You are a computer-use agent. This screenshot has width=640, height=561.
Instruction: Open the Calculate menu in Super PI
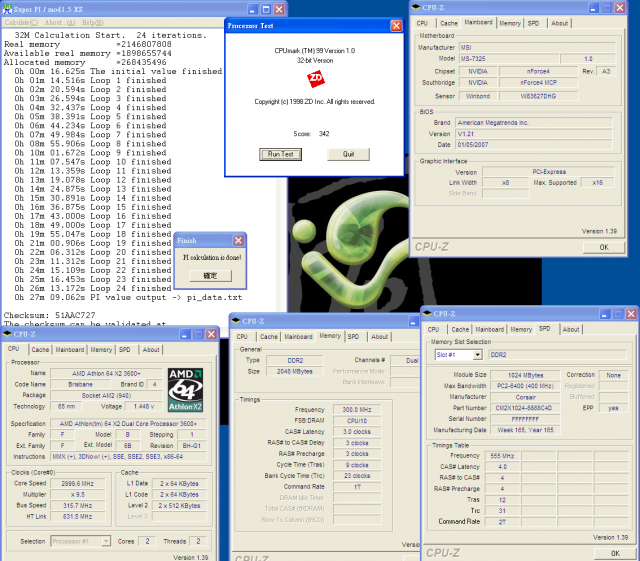tap(21, 22)
